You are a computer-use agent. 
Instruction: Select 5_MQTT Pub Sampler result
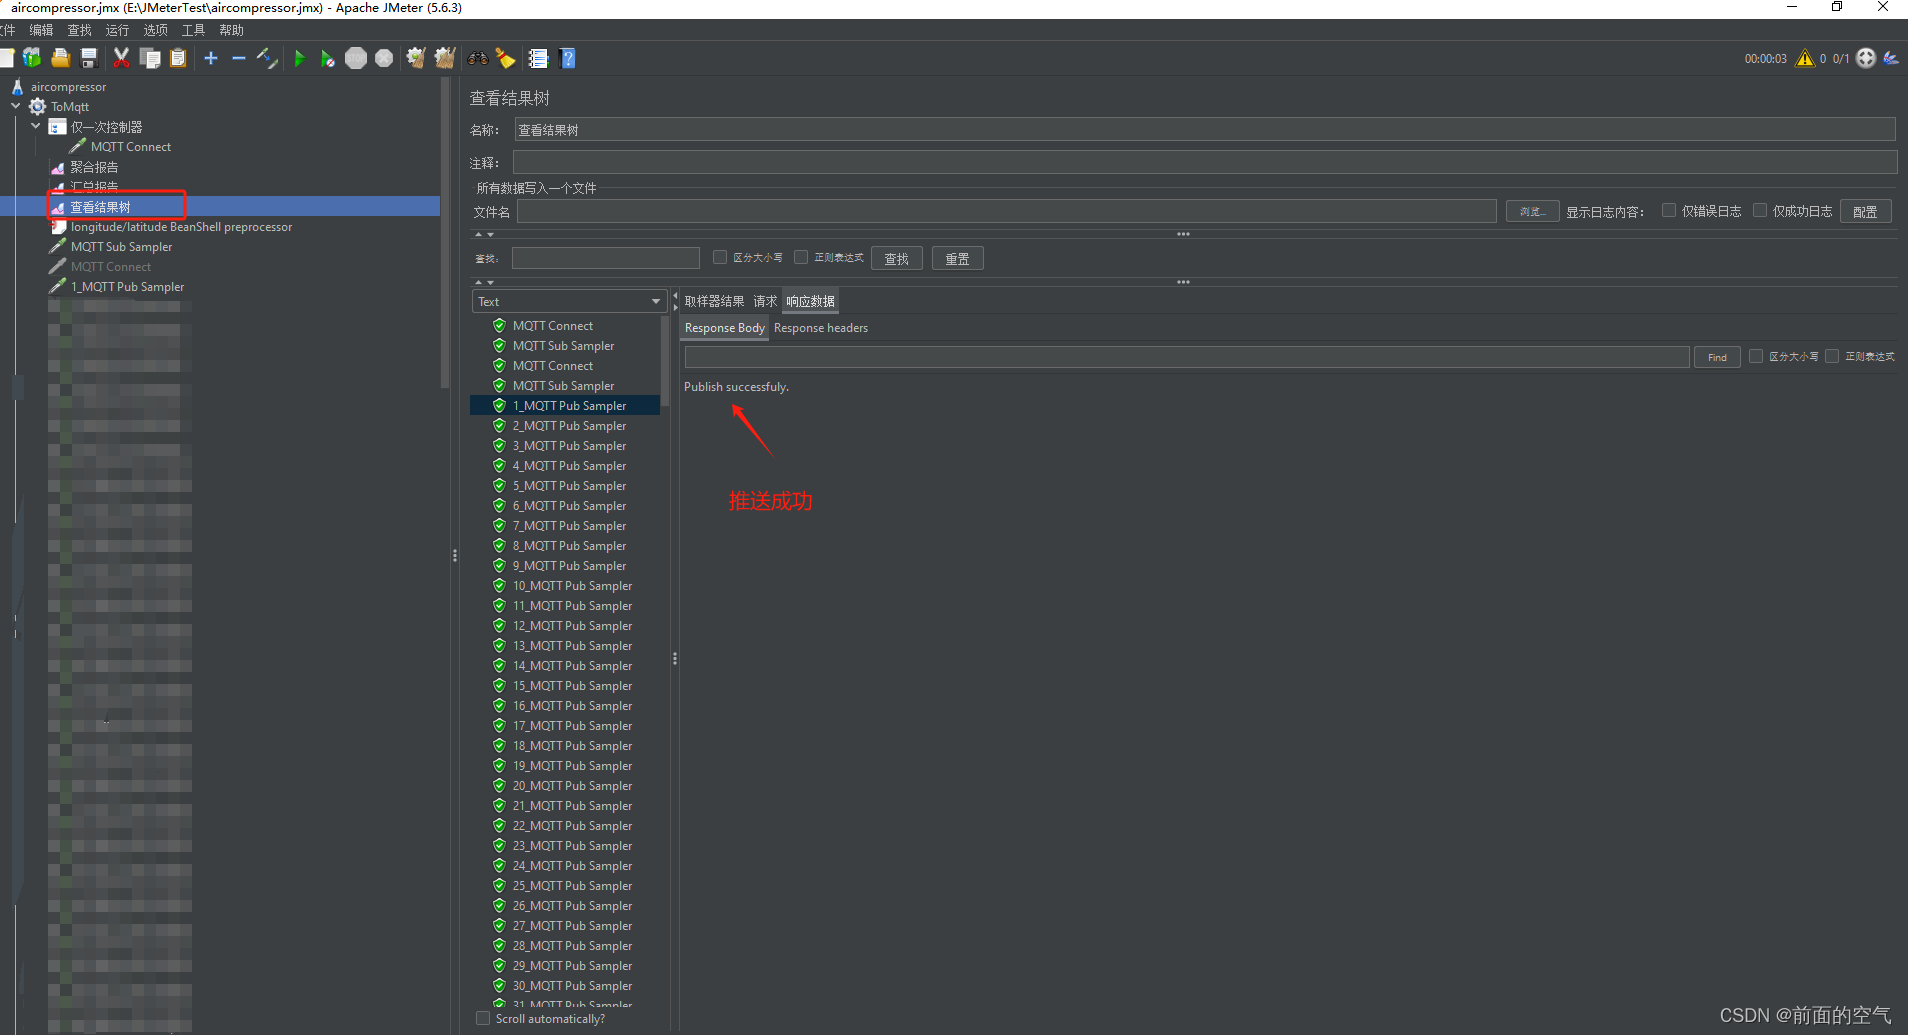point(569,486)
